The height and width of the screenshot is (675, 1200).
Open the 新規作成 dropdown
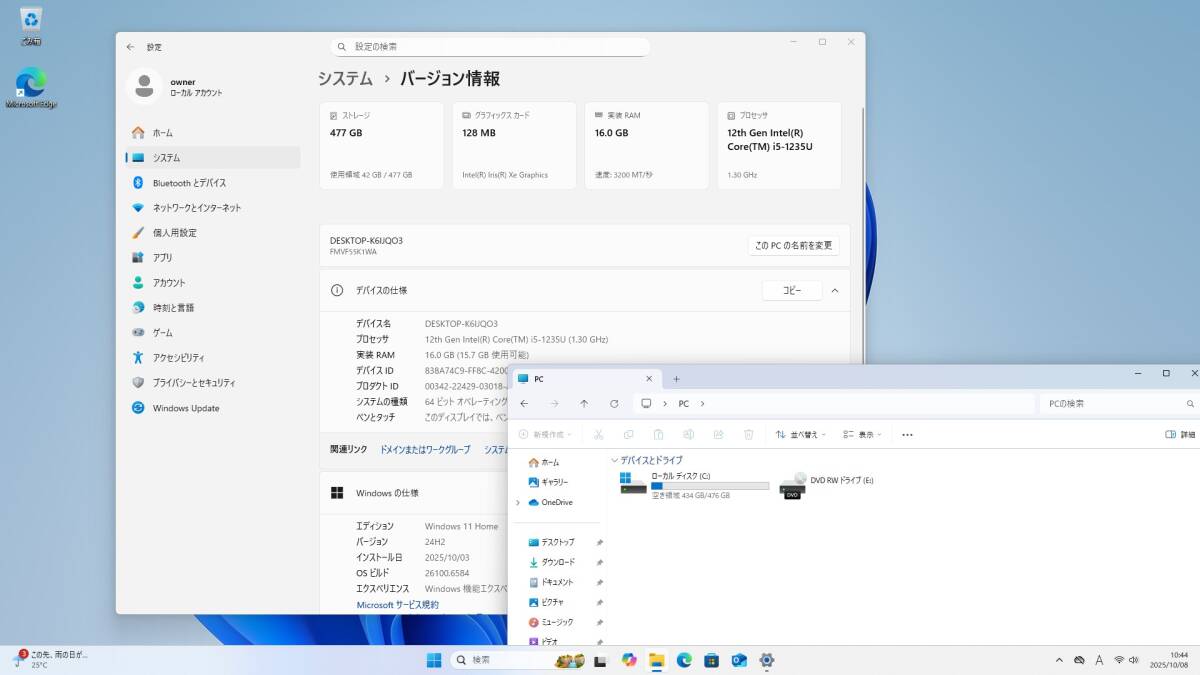click(x=546, y=434)
